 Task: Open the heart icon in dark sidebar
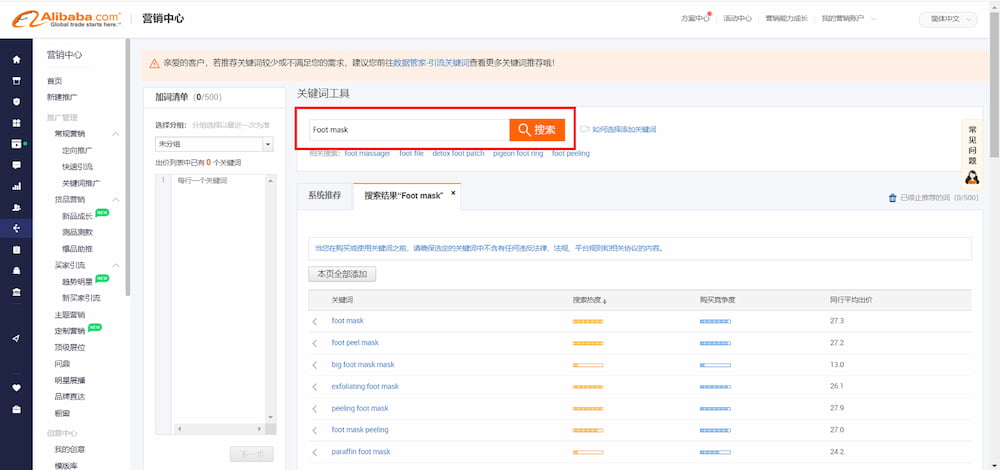(17, 387)
